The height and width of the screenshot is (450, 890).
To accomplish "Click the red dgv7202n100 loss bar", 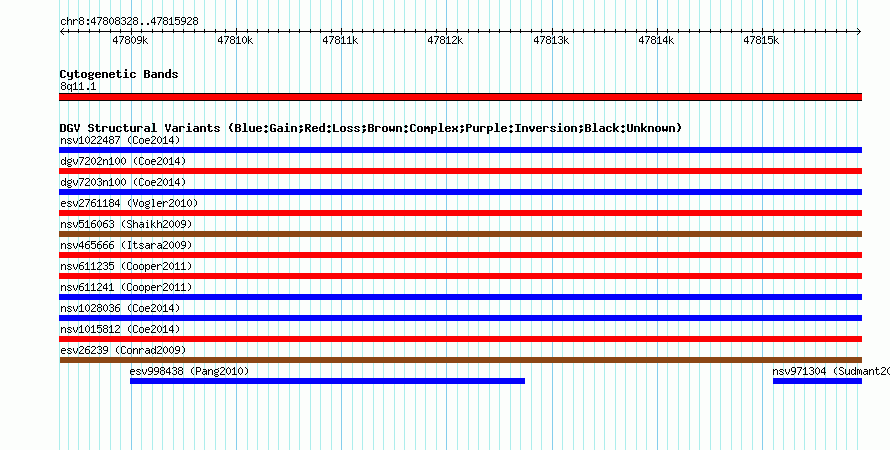I will [460, 171].
